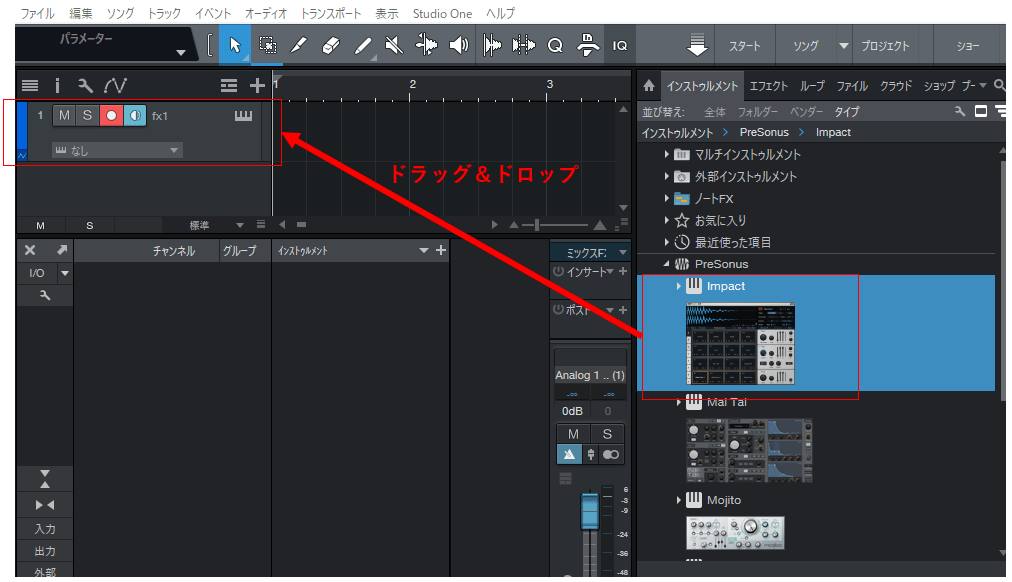The image size is (1012, 582).
Task: Click the Q quantize button
Action: click(555, 45)
